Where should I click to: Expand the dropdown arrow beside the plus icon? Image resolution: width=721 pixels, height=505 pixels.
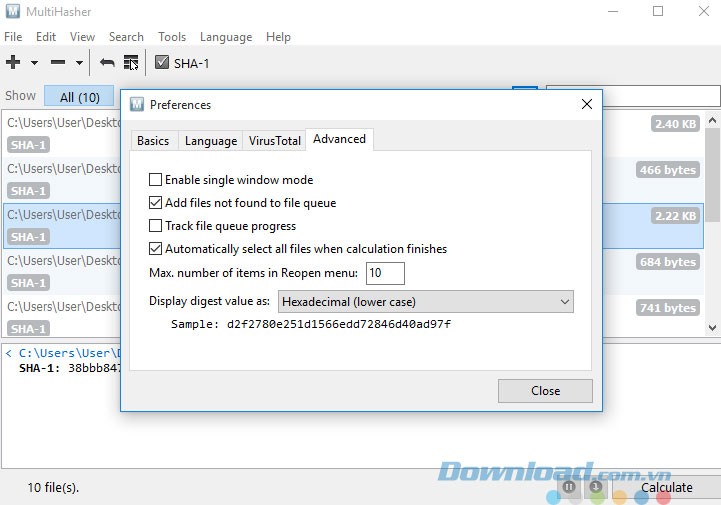[34, 63]
